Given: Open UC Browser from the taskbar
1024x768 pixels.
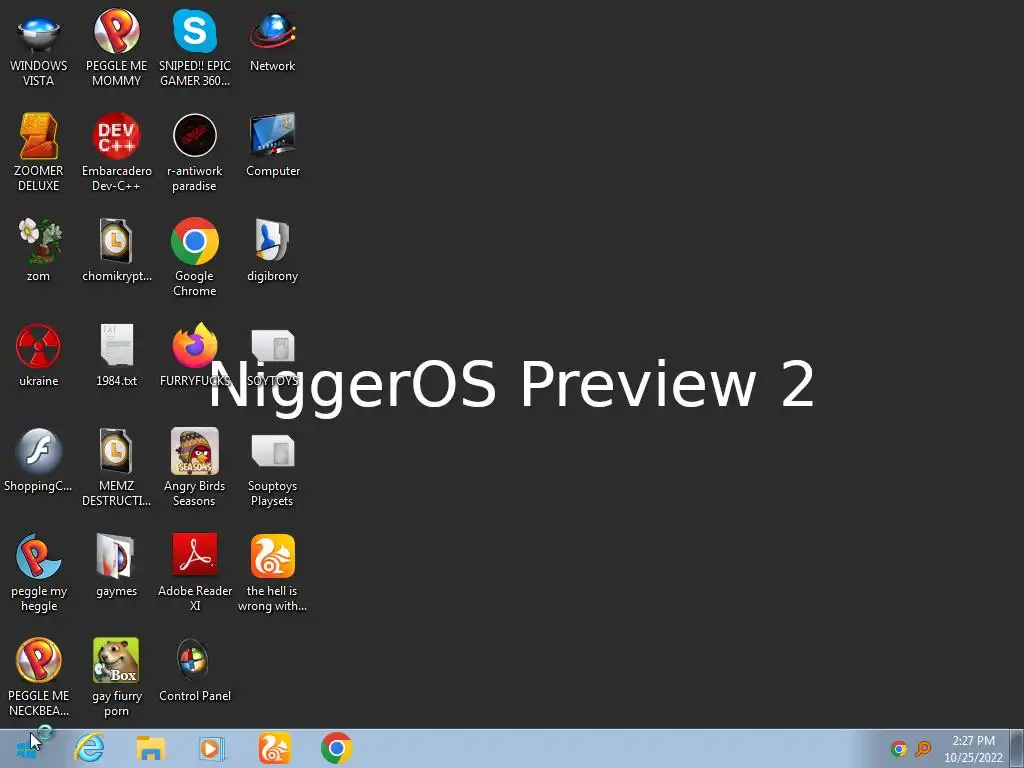Looking at the screenshot, I should 274,748.
